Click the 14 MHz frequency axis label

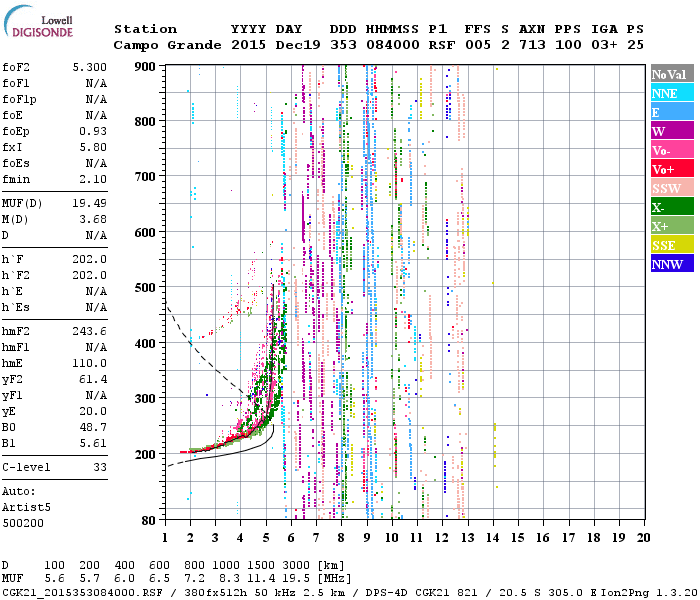[x=492, y=538]
